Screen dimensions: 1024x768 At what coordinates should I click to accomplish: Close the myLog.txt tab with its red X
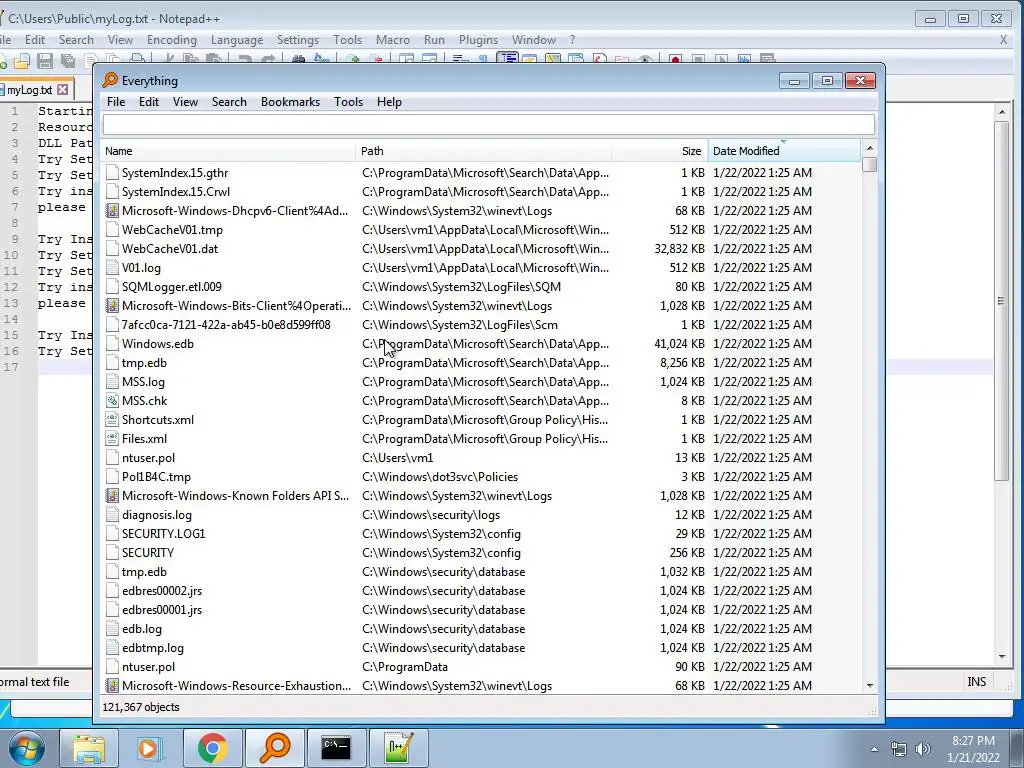click(63, 89)
